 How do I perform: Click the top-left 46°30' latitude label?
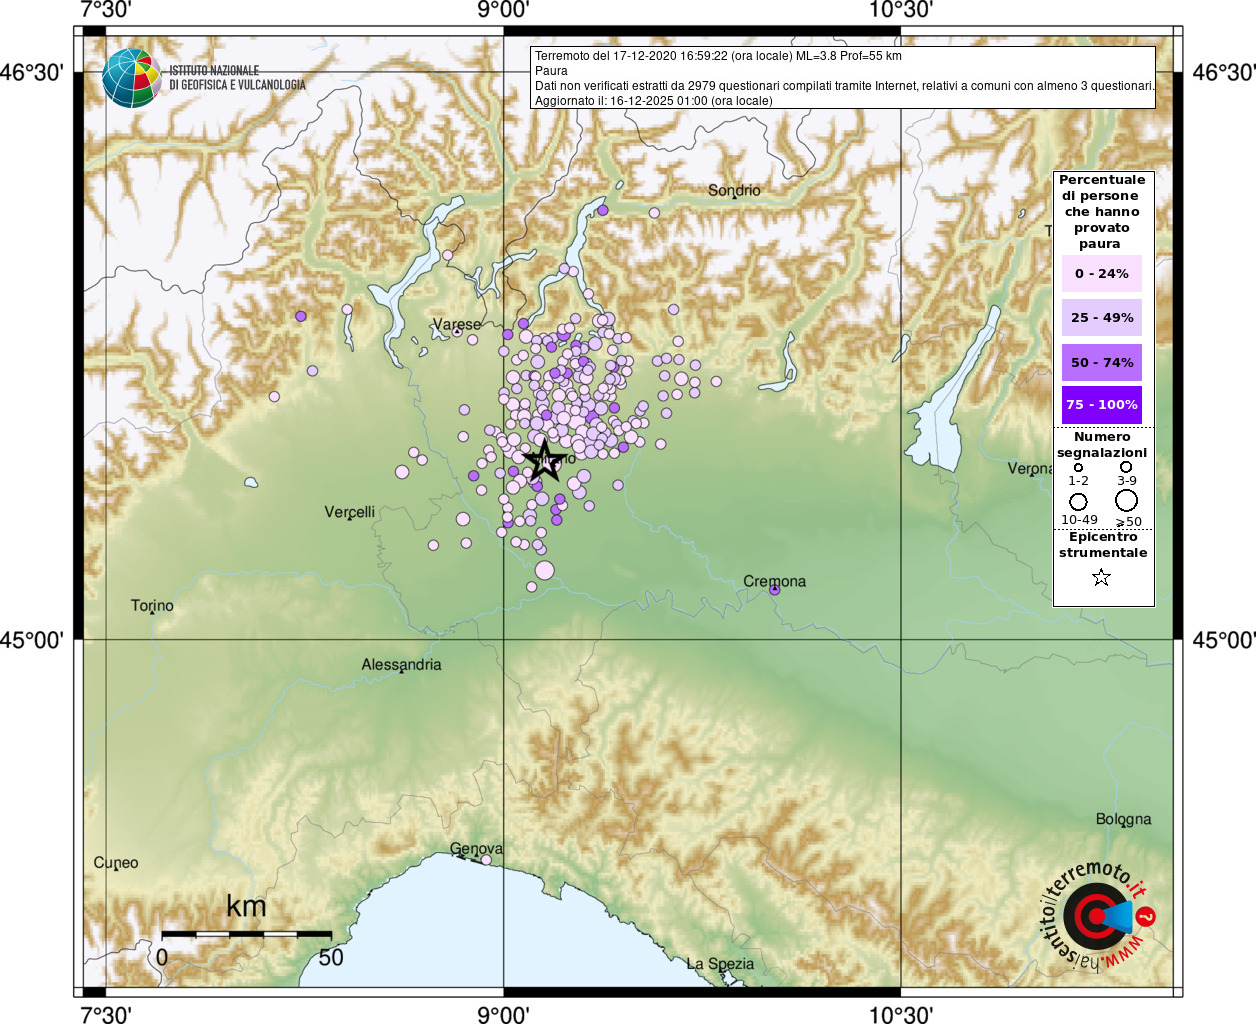(31, 73)
